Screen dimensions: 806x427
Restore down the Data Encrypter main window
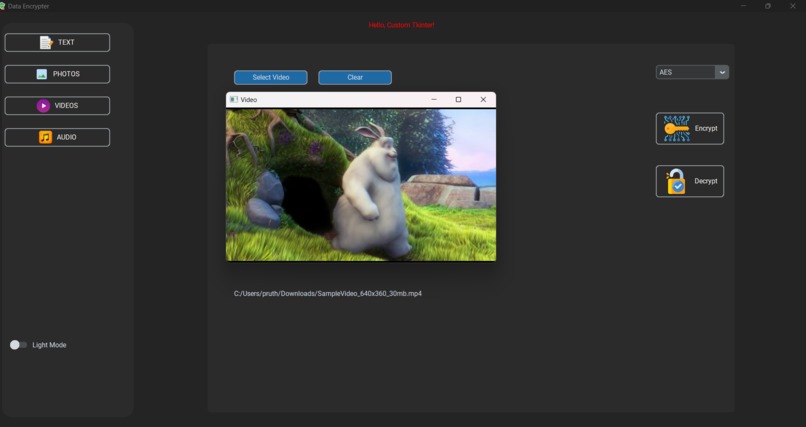coord(768,6)
